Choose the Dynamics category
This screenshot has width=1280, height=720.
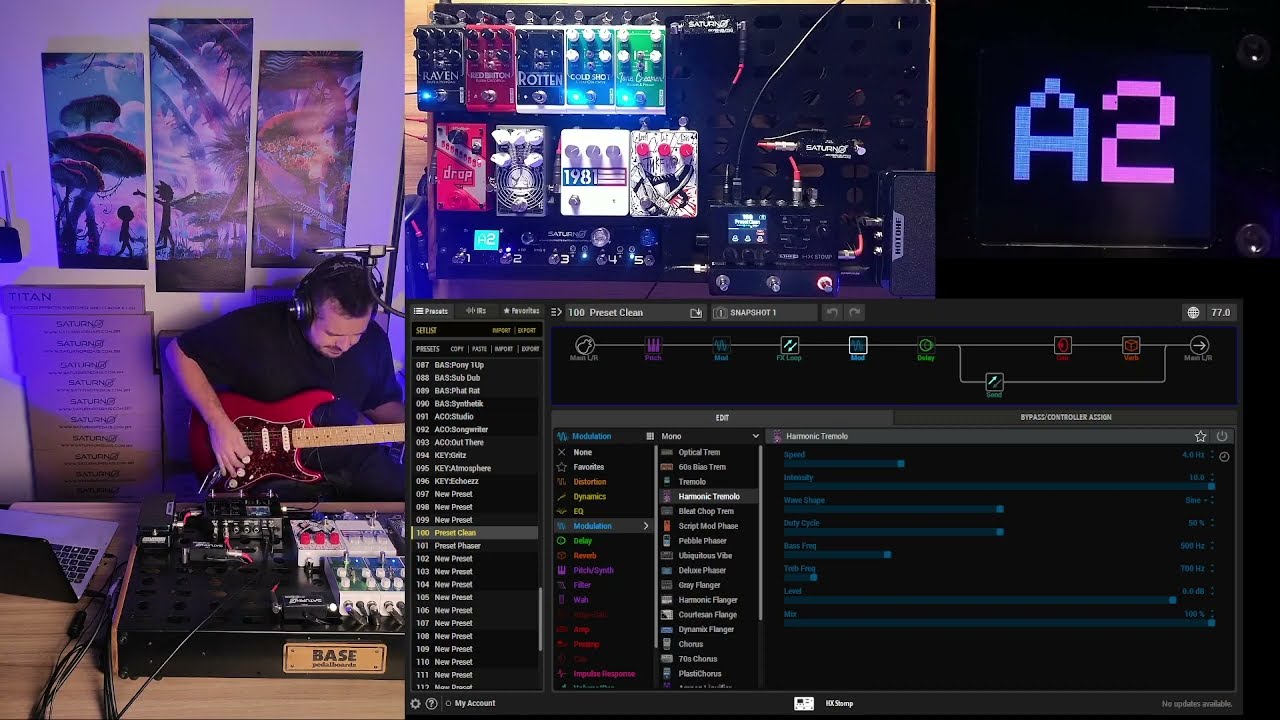[603, 496]
